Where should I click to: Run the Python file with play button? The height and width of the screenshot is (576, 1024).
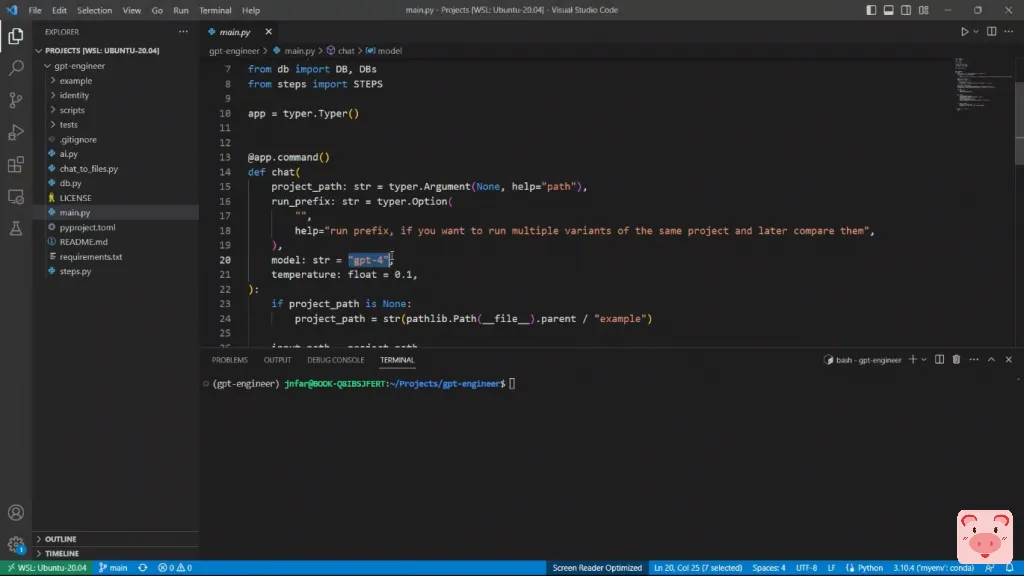pos(964,32)
